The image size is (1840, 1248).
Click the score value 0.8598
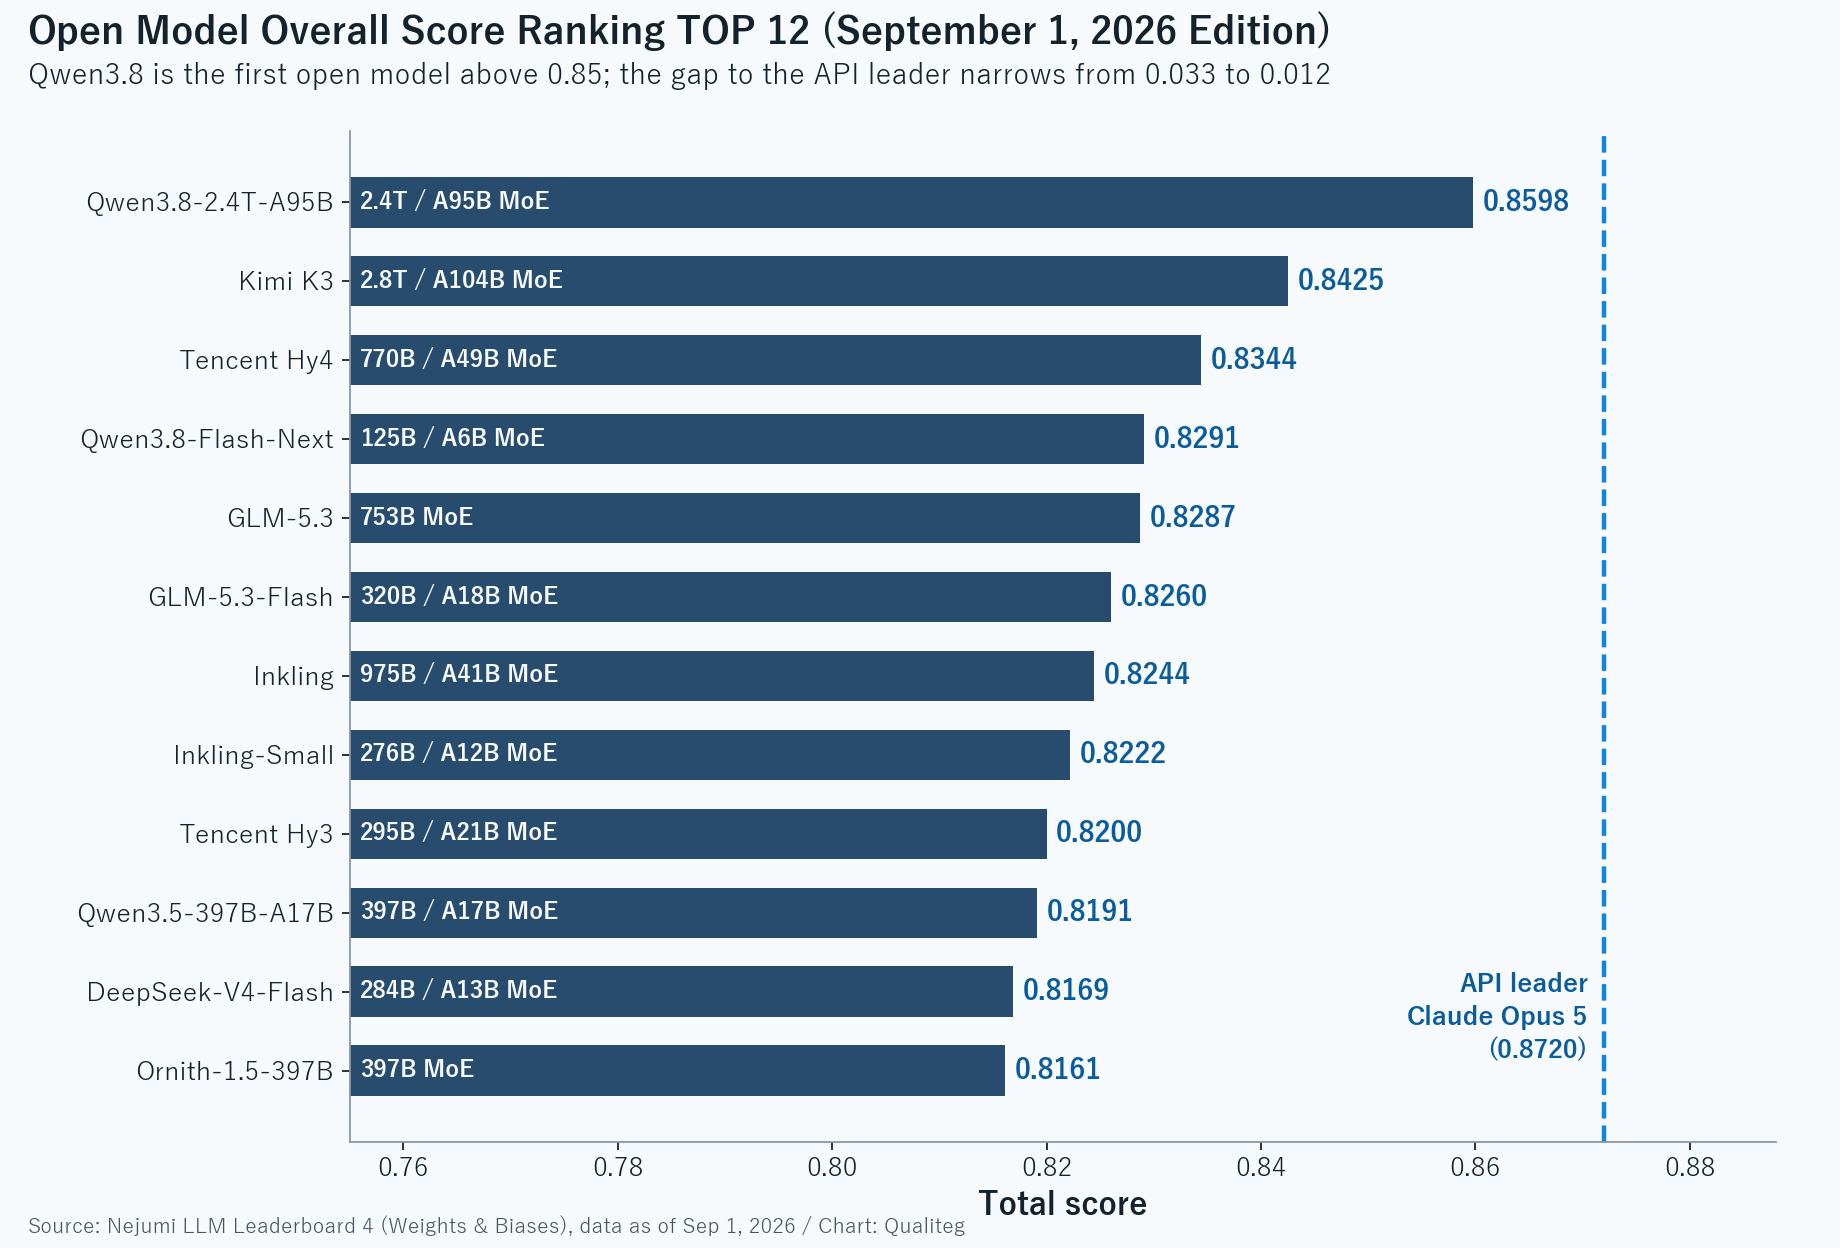click(1526, 201)
